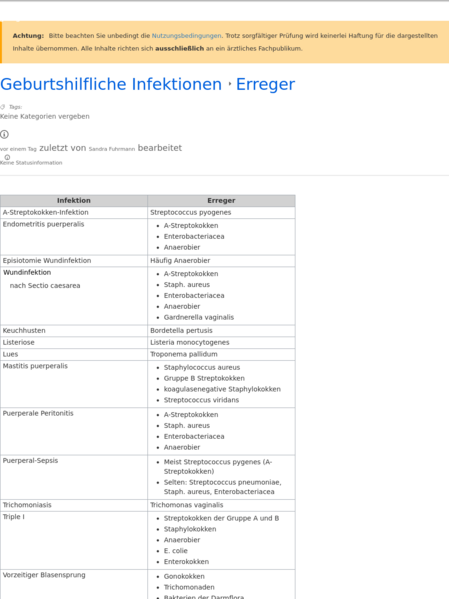This screenshot has width=449, height=599.
Task: Click the Trichomonas vaginalis entry
Action: [186, 505]
